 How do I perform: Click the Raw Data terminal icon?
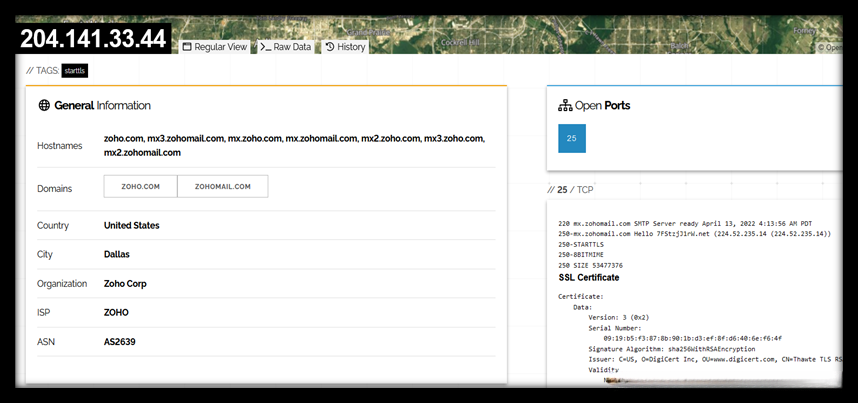coord(266,47)
